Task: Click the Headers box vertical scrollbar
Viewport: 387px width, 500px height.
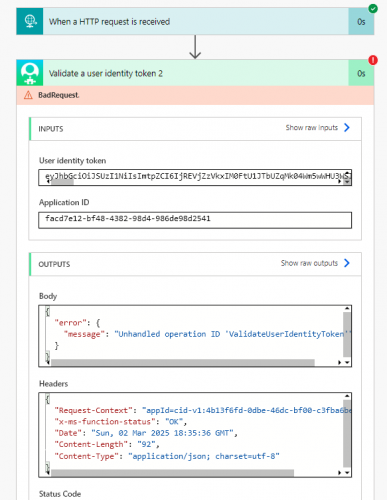Action: (347, 433)
